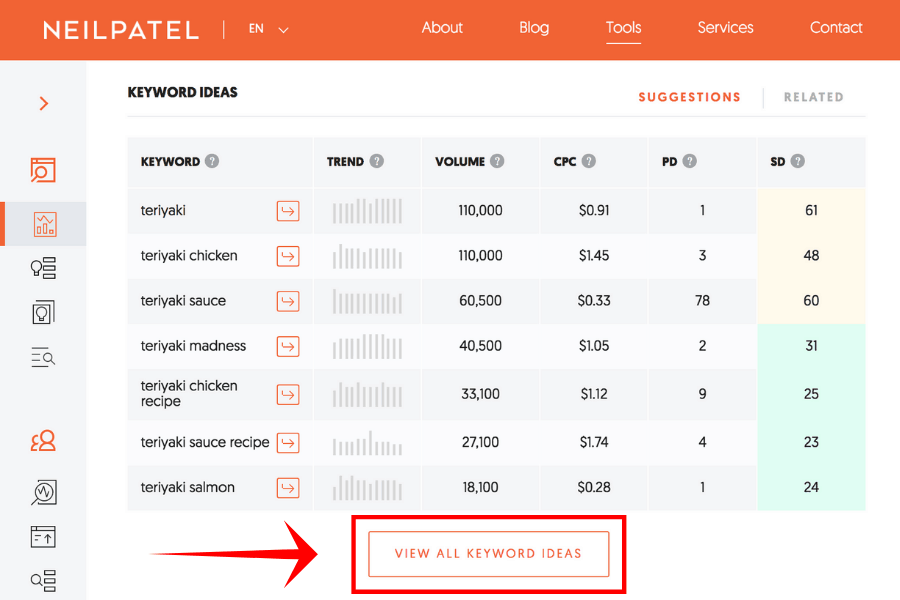Click the help icon next to CPC
The image size is (900, 600).
(589, 161)
